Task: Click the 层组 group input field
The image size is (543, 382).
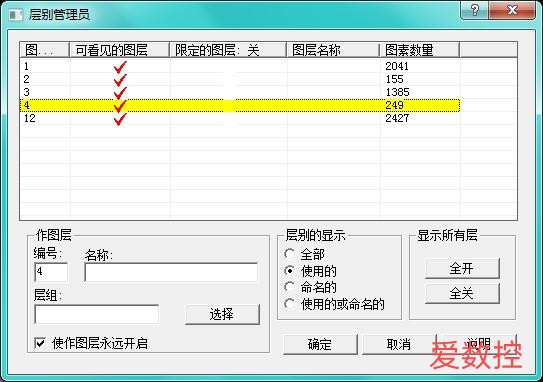Action: (x=97, y=314)
